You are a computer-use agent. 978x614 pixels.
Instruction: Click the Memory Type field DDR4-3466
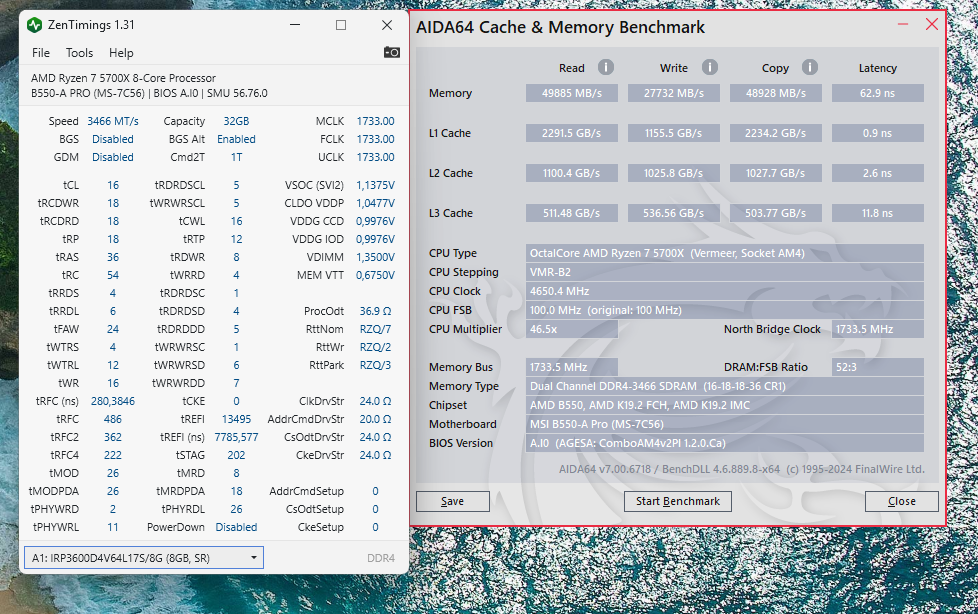725,386
